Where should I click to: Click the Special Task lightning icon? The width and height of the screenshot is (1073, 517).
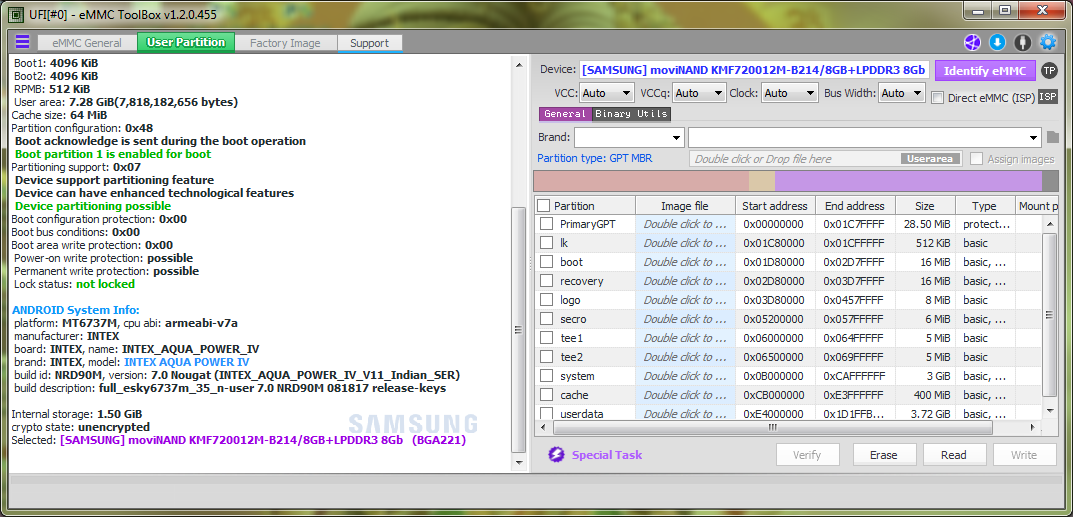pyautogui.click(x=556, y=455)
